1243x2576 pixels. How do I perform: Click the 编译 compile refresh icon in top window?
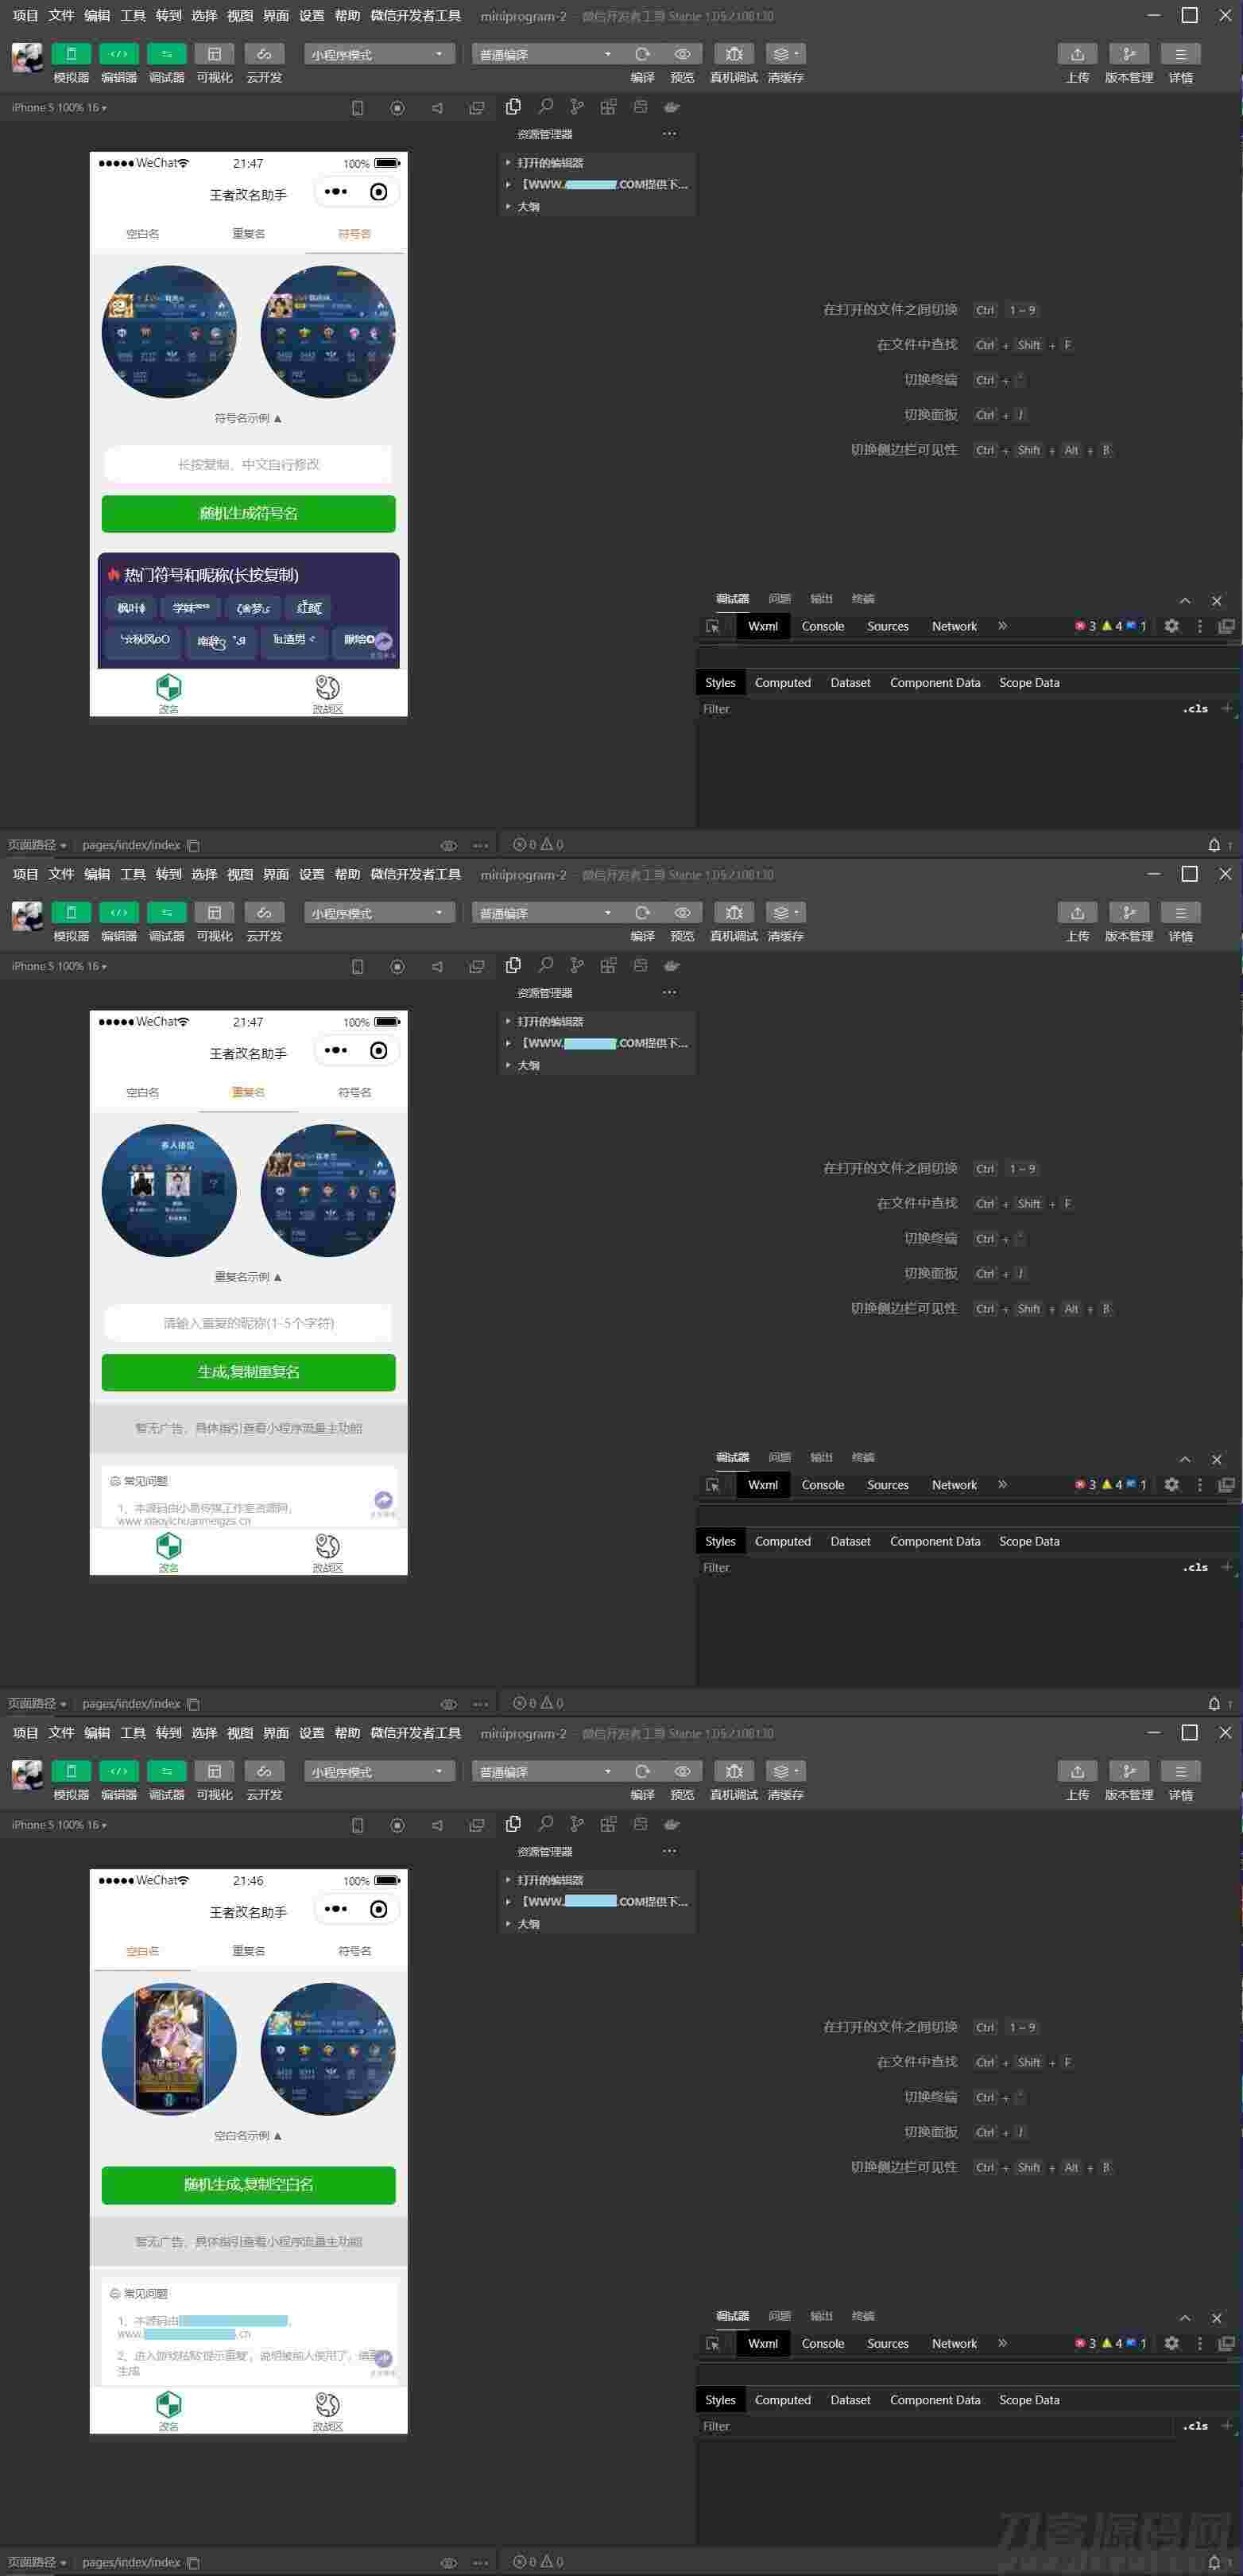642,54
